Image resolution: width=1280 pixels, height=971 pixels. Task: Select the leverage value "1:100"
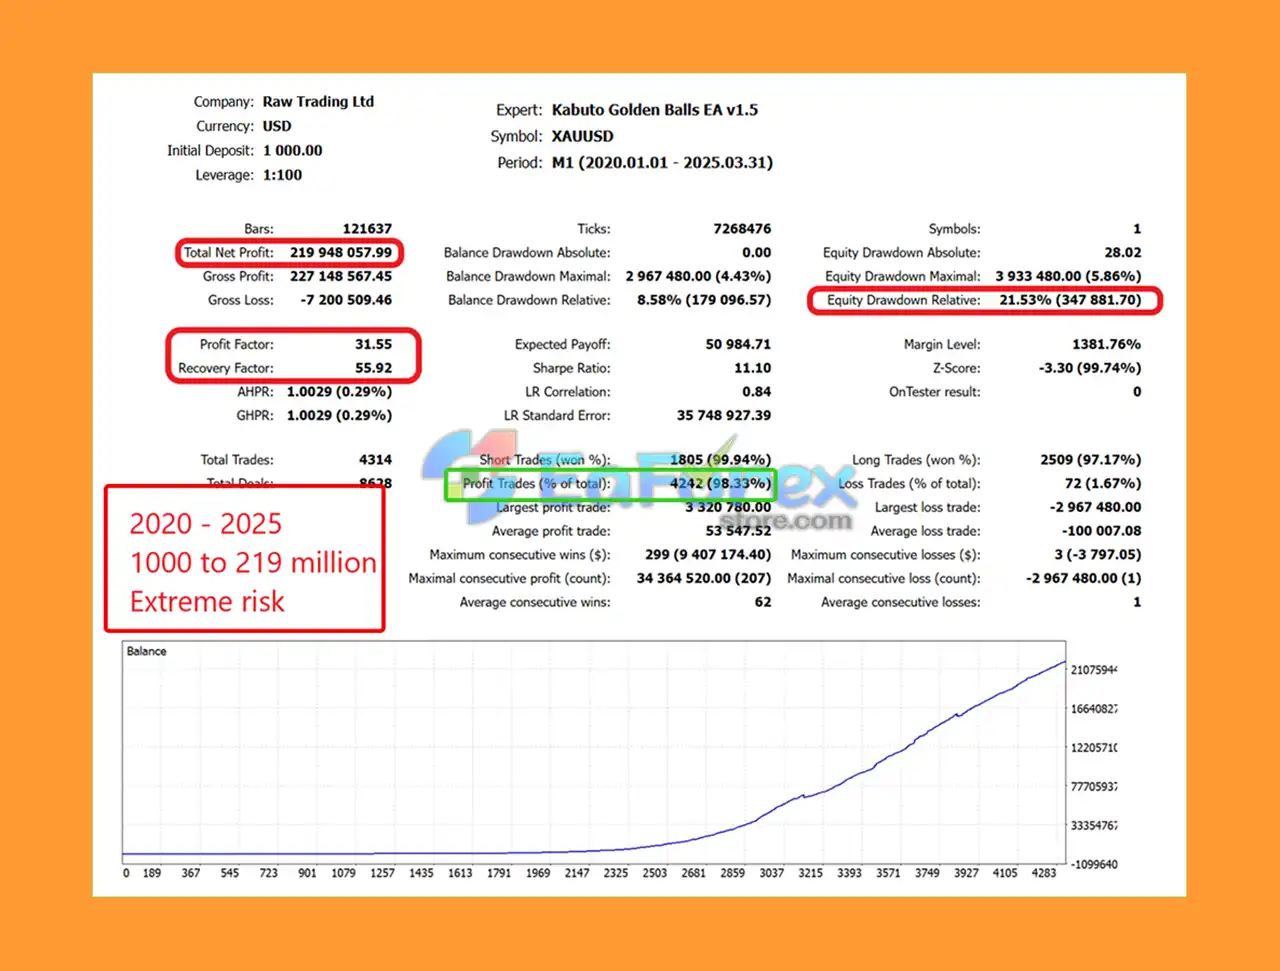tap(282, 175)
